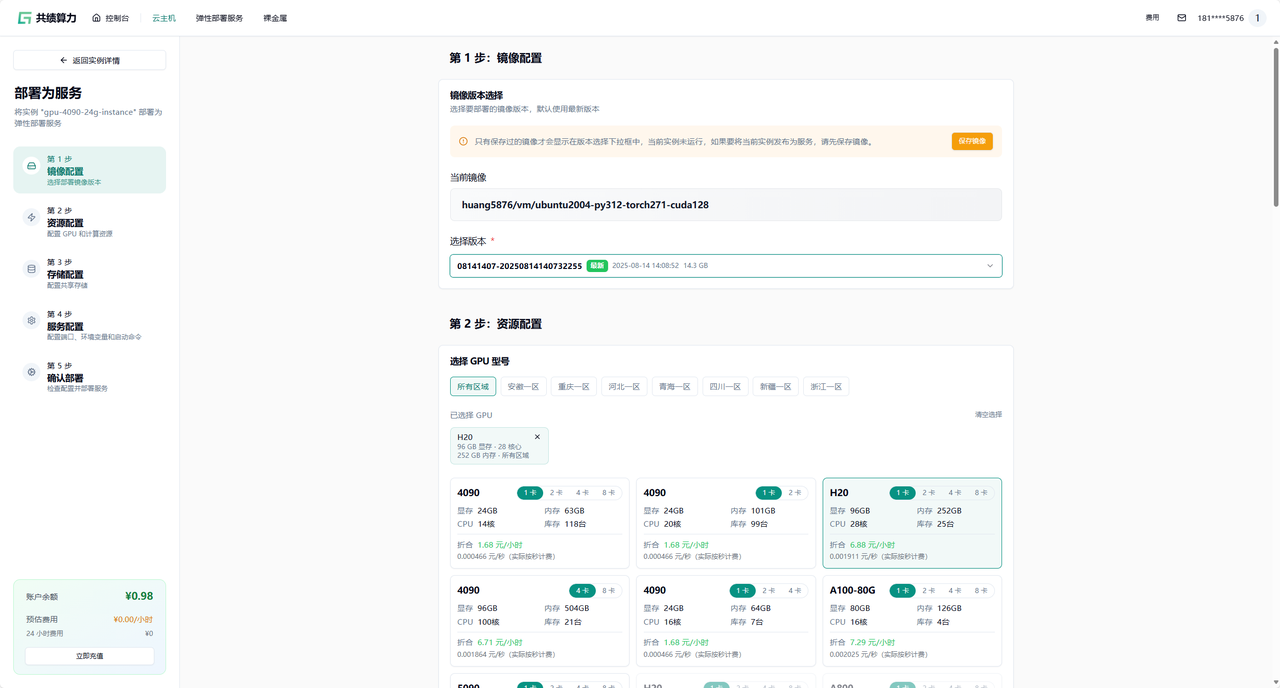Open step 4 服务配置 gear icon
Screen dimensions: 1280x688
coord(31,321)
